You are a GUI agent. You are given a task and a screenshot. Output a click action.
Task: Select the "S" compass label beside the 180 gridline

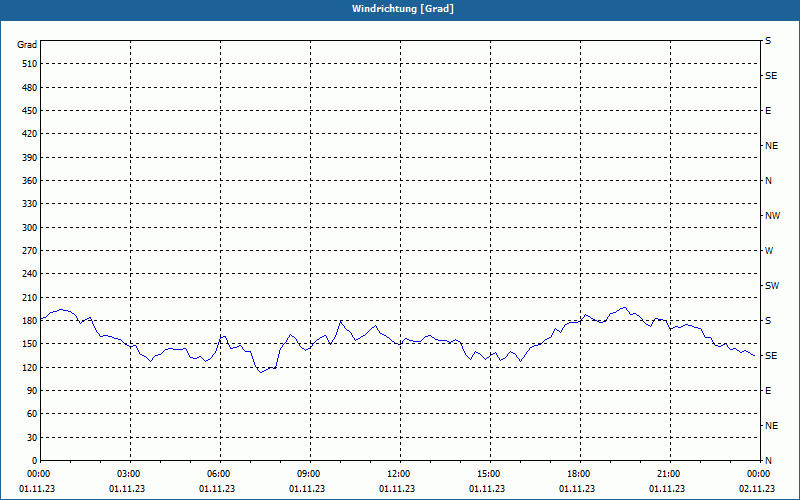(x=768, y=321)
